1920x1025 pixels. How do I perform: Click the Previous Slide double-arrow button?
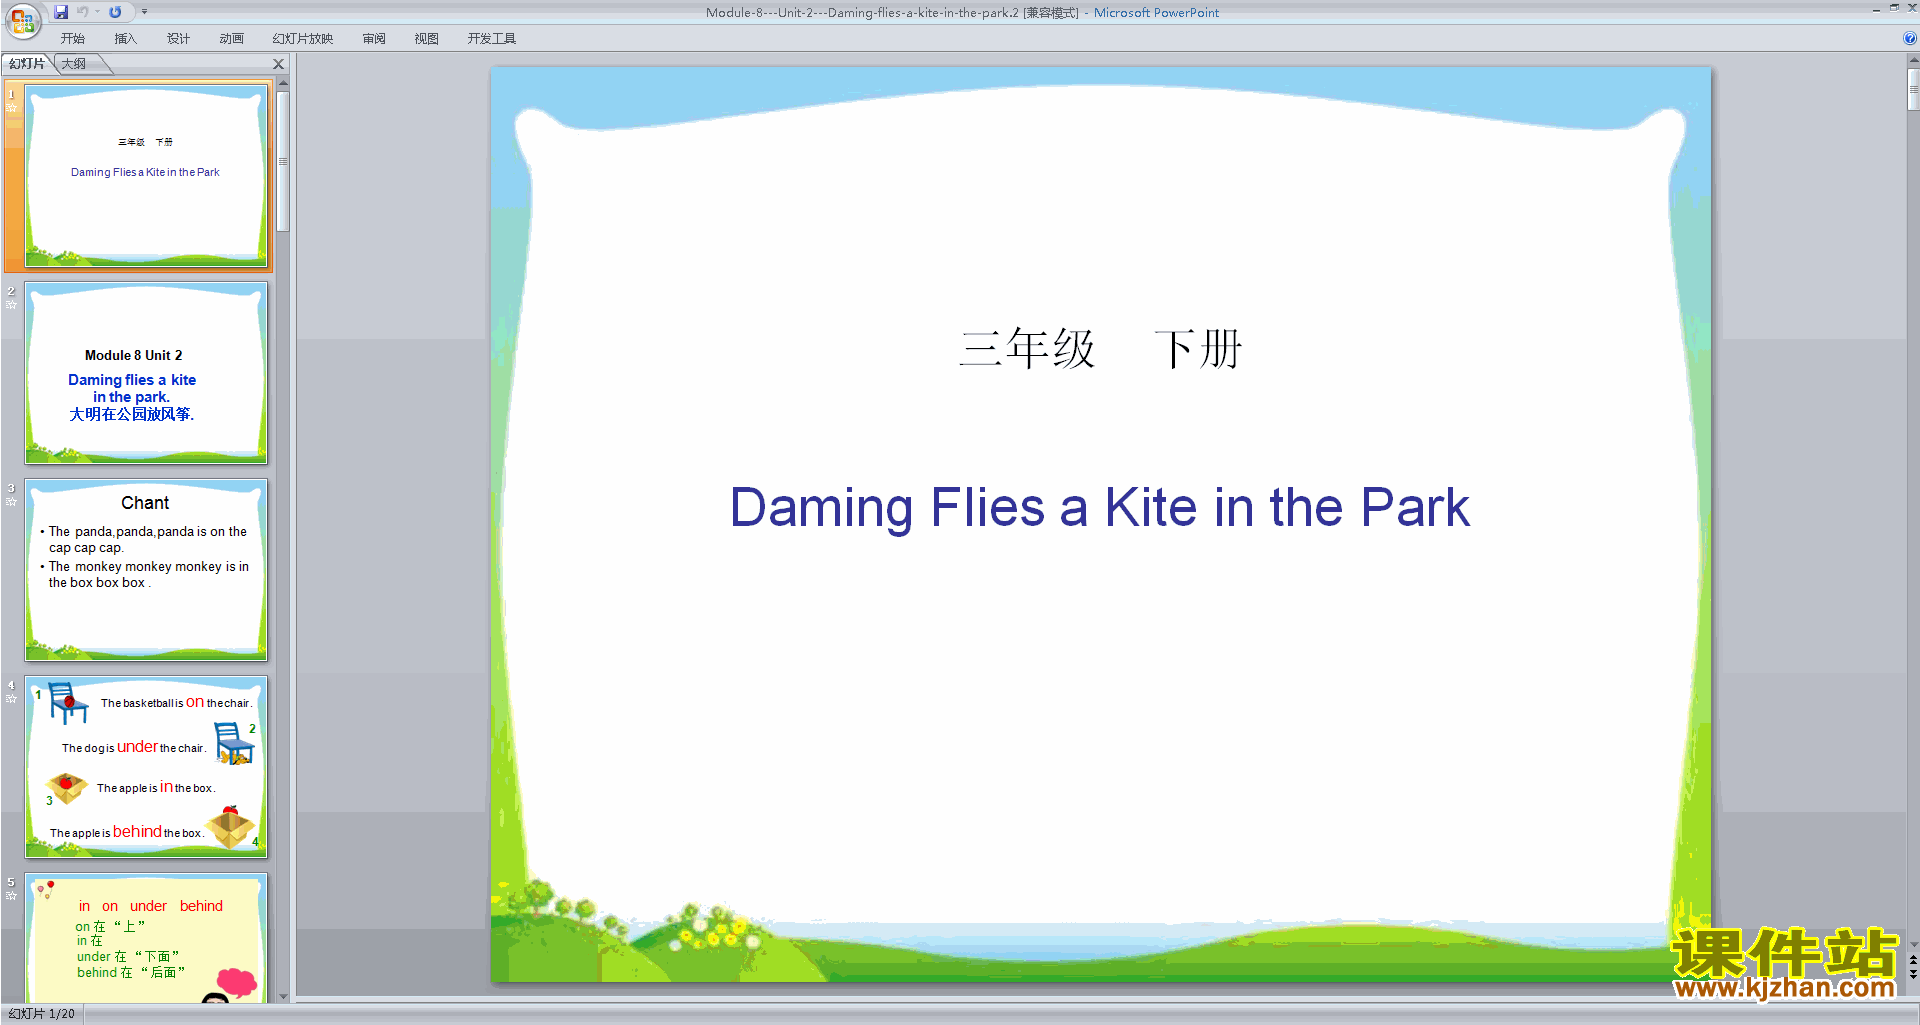(x=1913, y=960)
